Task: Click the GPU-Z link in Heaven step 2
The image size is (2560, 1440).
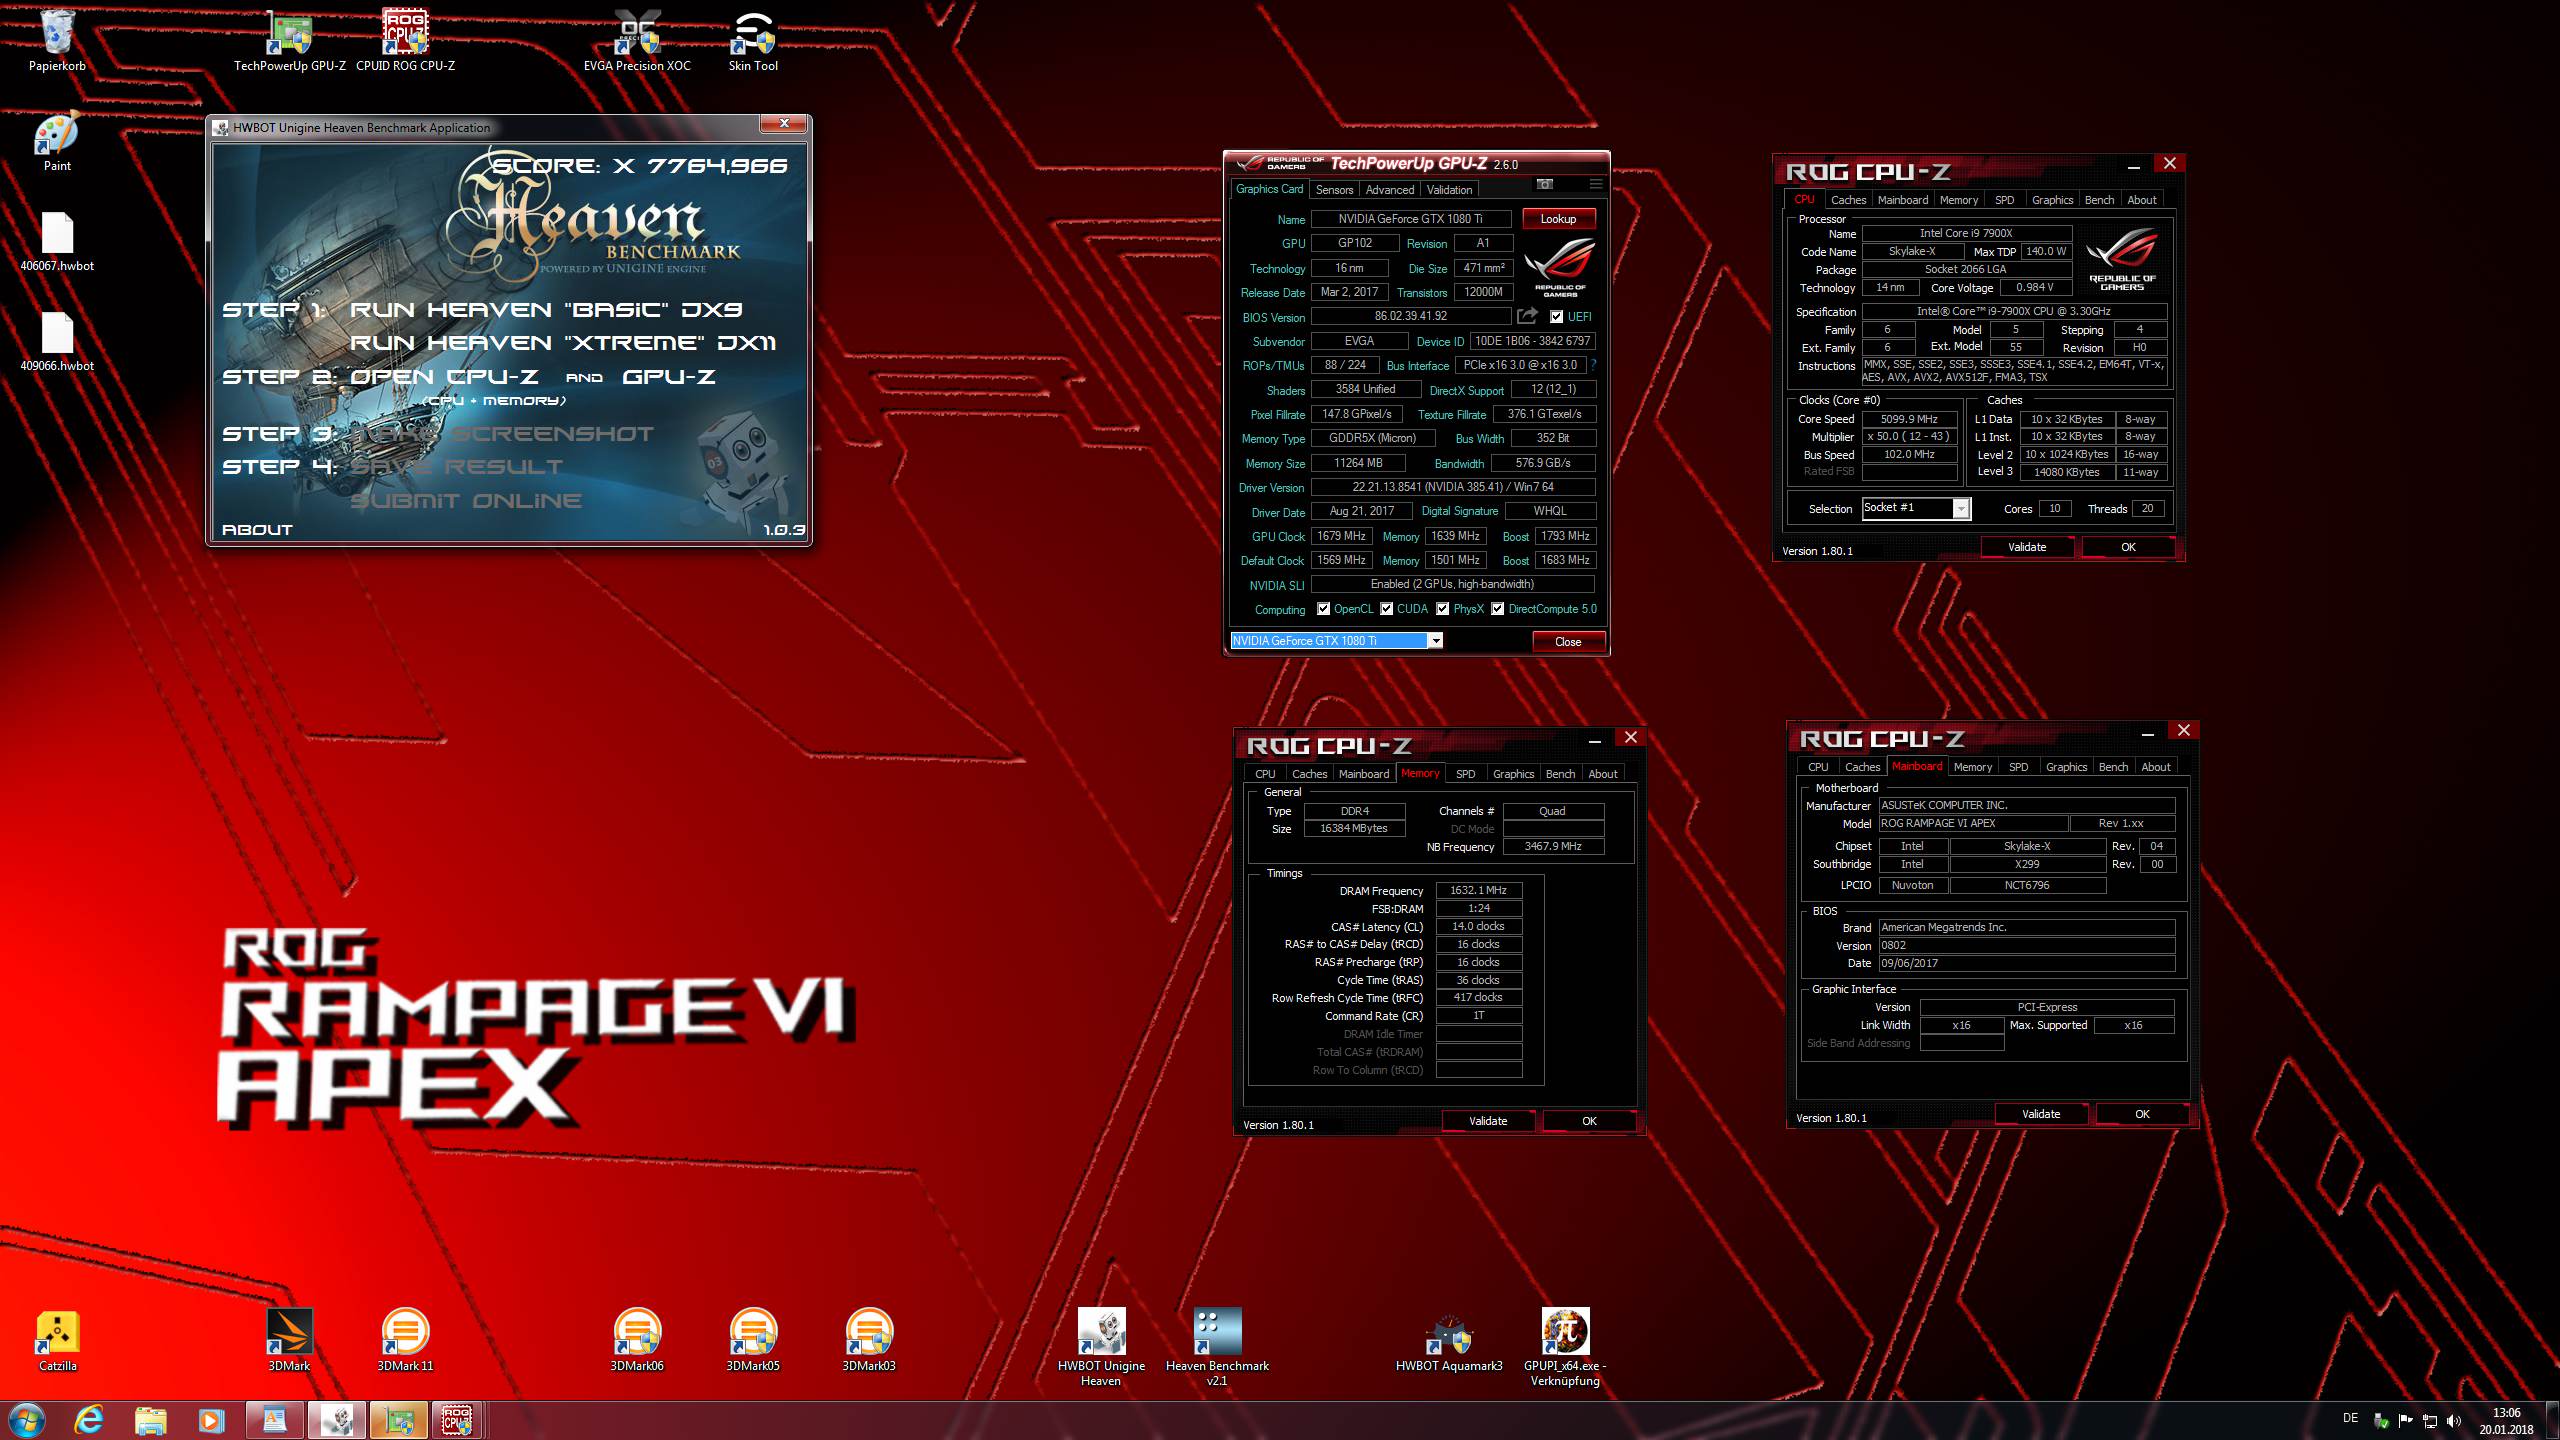Action: [669, 377]
